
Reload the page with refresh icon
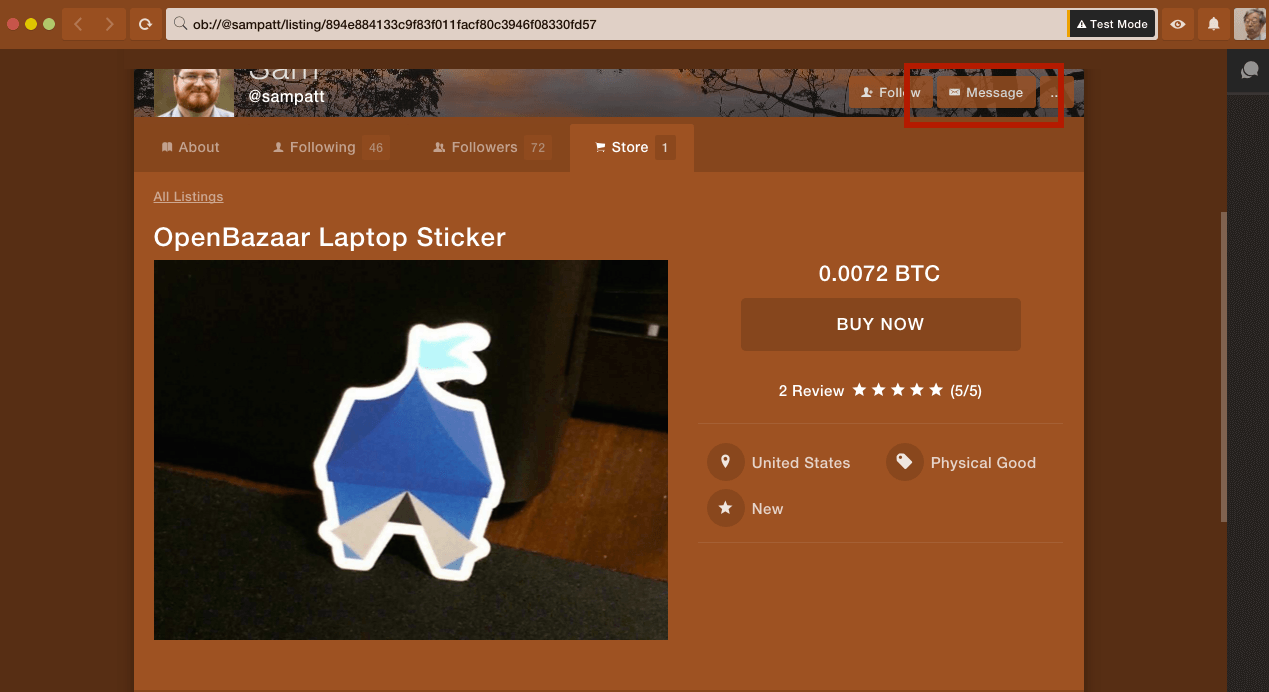click(x=145, y=24)
